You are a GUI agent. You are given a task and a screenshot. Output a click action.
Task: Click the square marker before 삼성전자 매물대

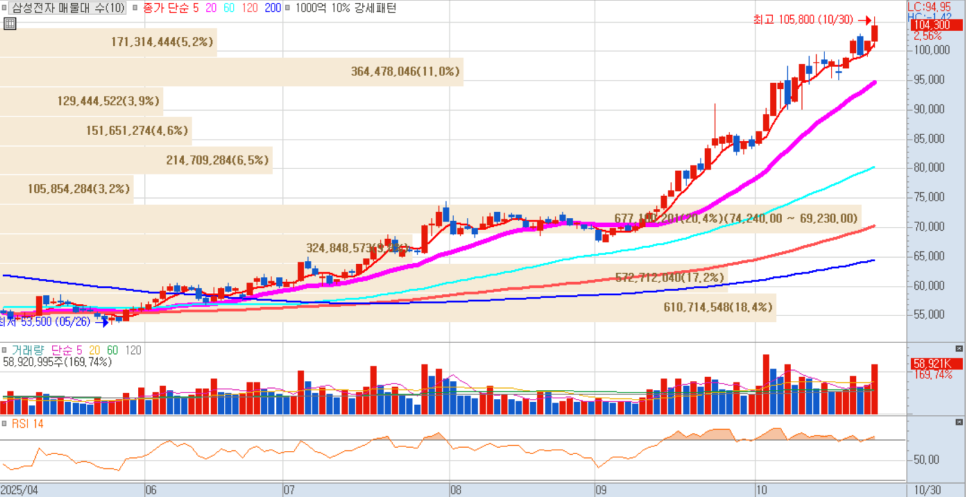(5, 9)
